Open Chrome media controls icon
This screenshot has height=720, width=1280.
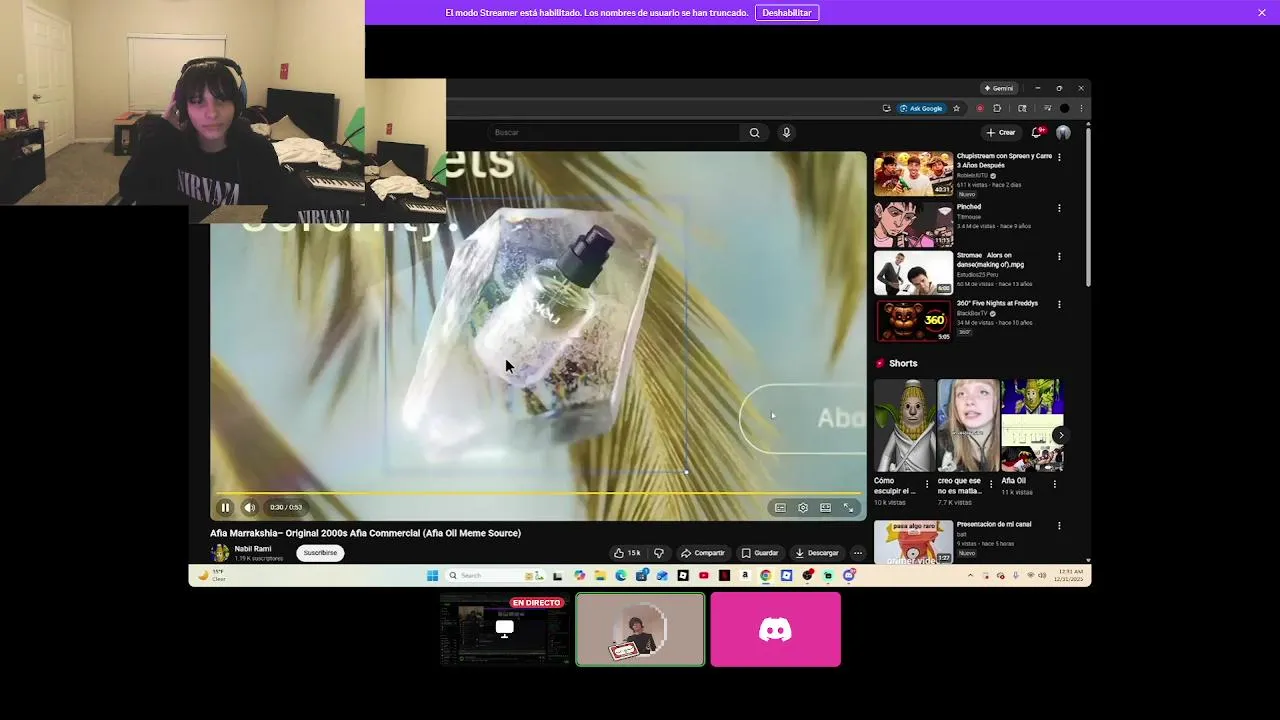[1047, 108]
